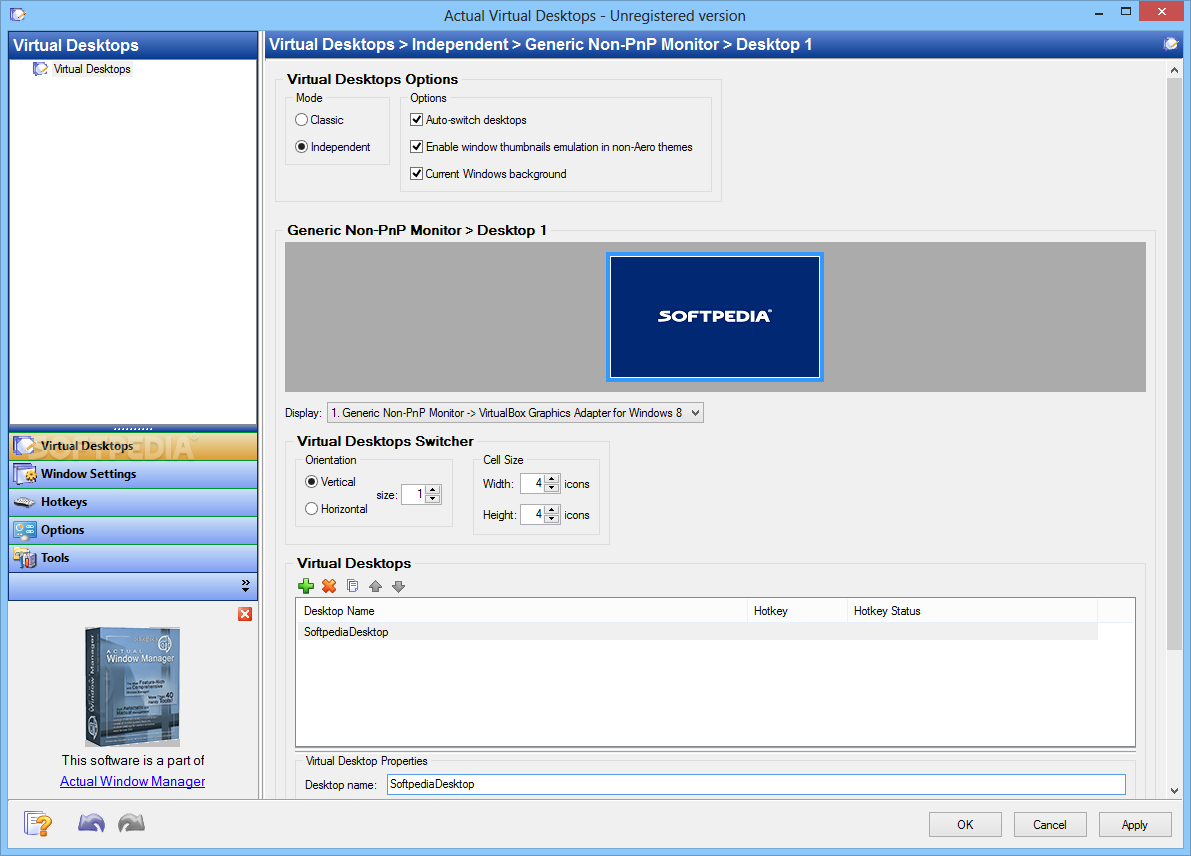Click the Hotkey column header
The image size is (1191, 856).
[x=798, y=611]
